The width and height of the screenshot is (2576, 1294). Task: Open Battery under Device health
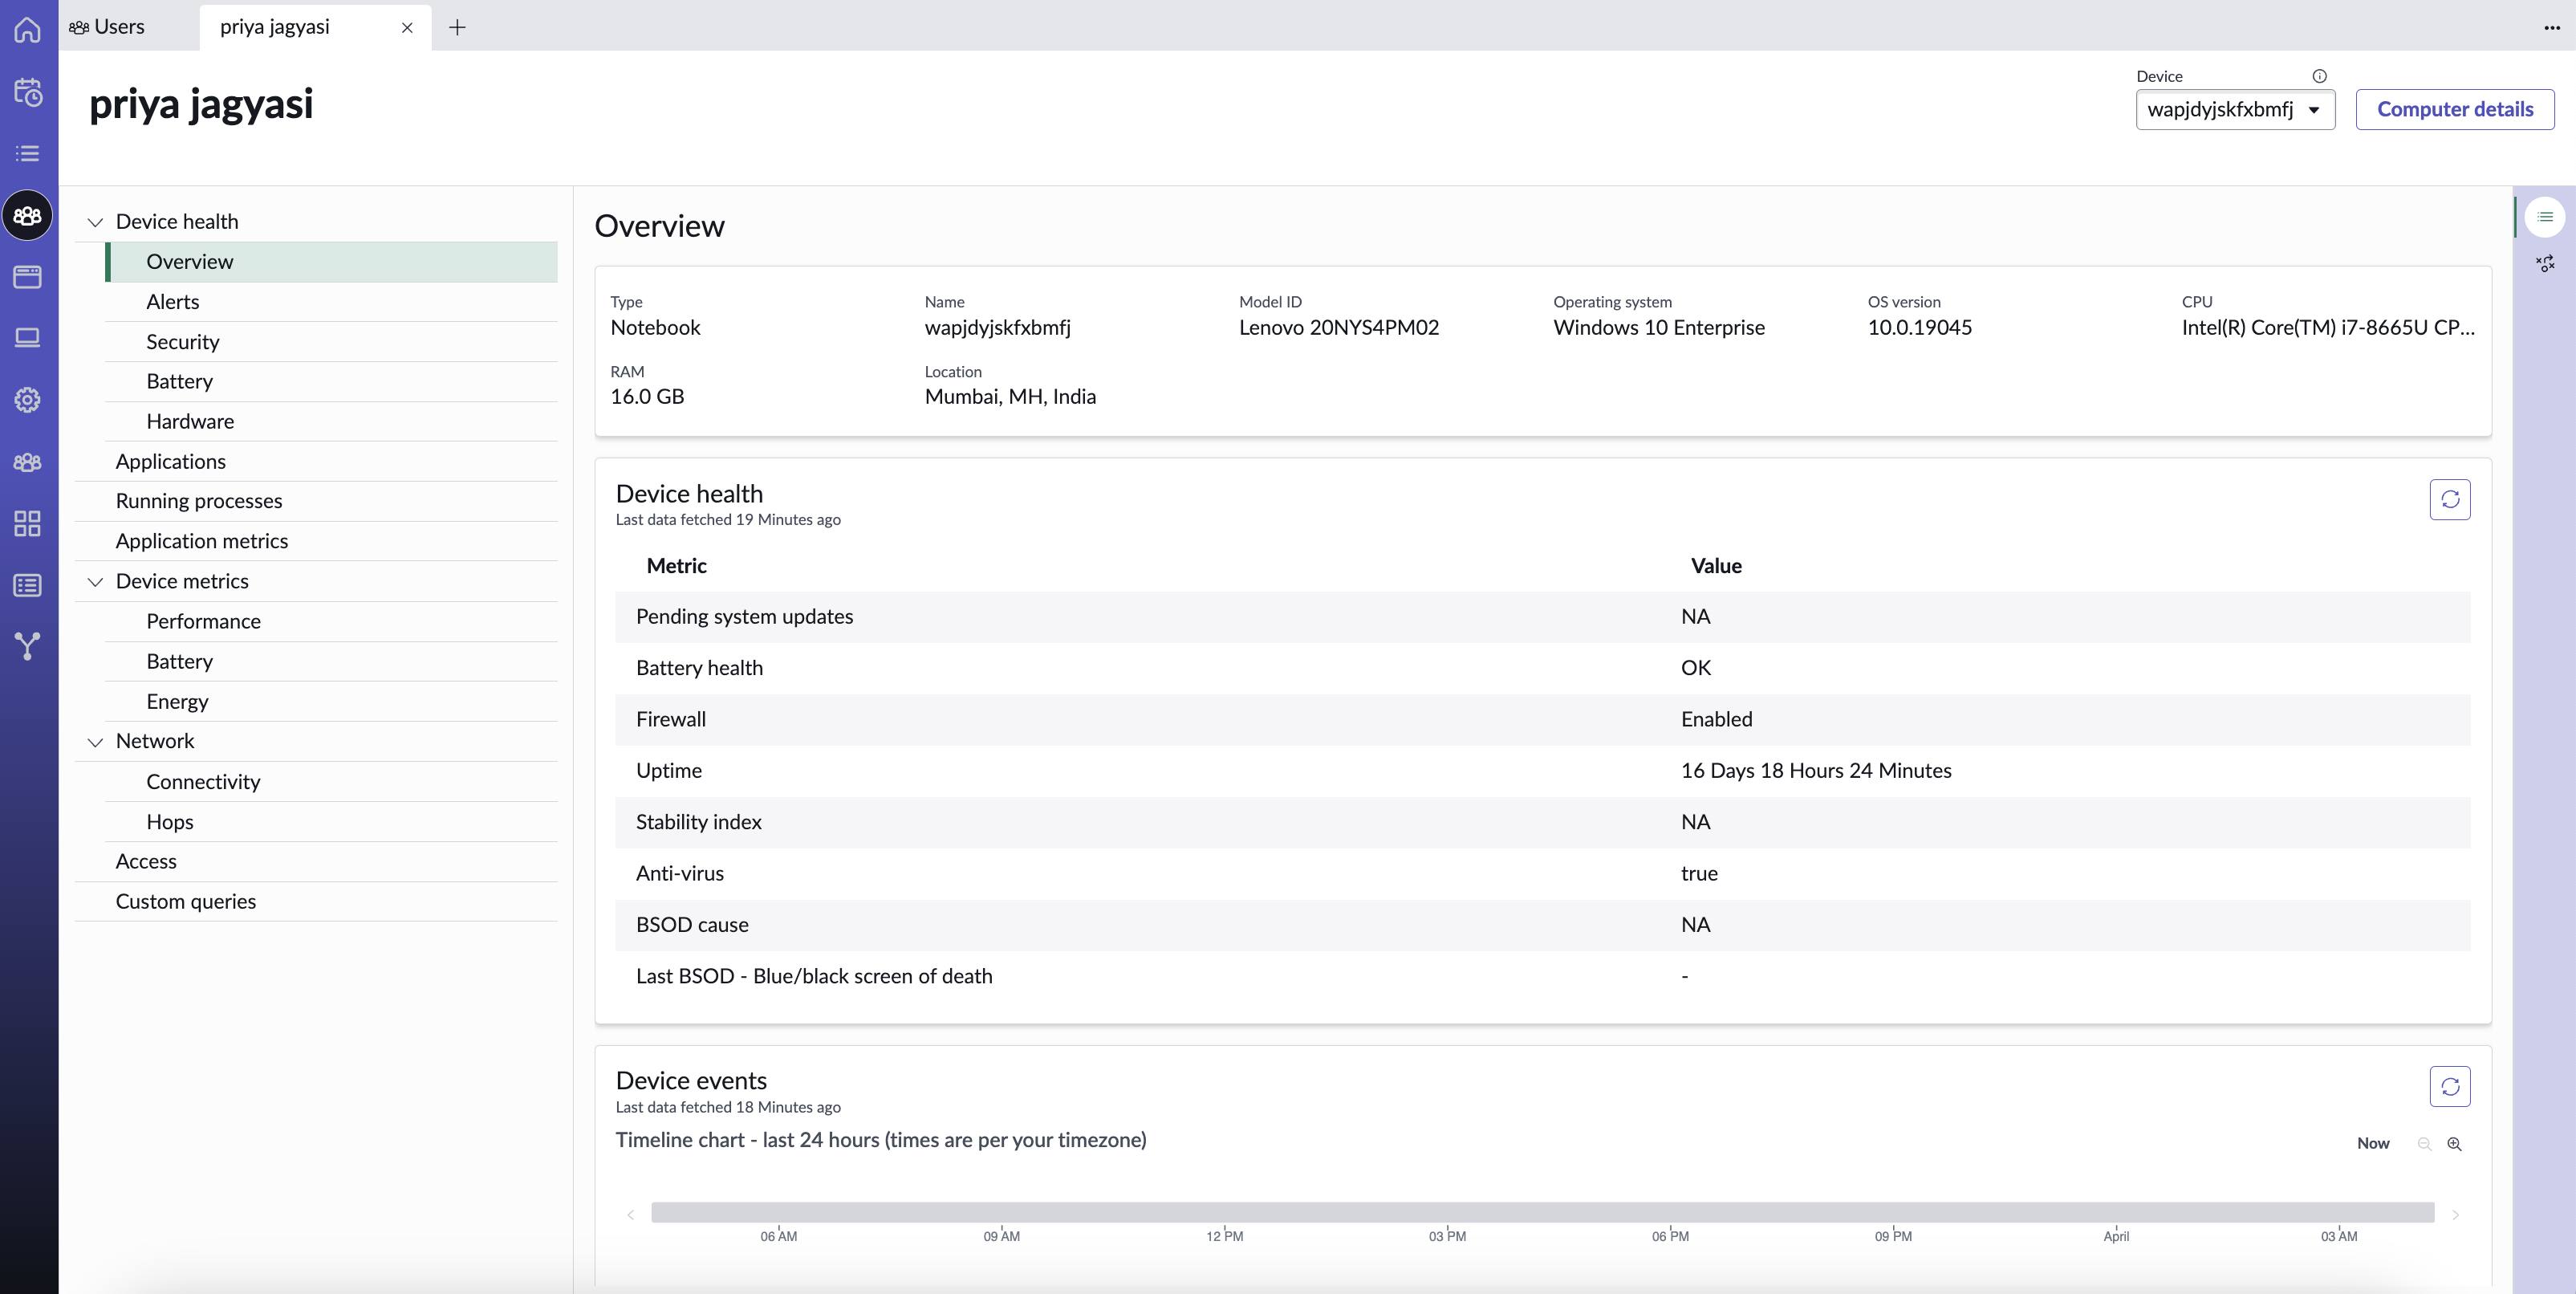331,382
